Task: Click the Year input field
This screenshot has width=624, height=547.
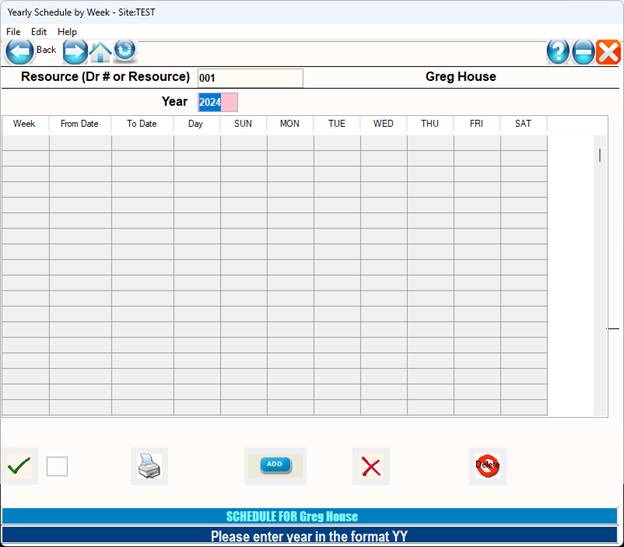Action: click(218, 102)
